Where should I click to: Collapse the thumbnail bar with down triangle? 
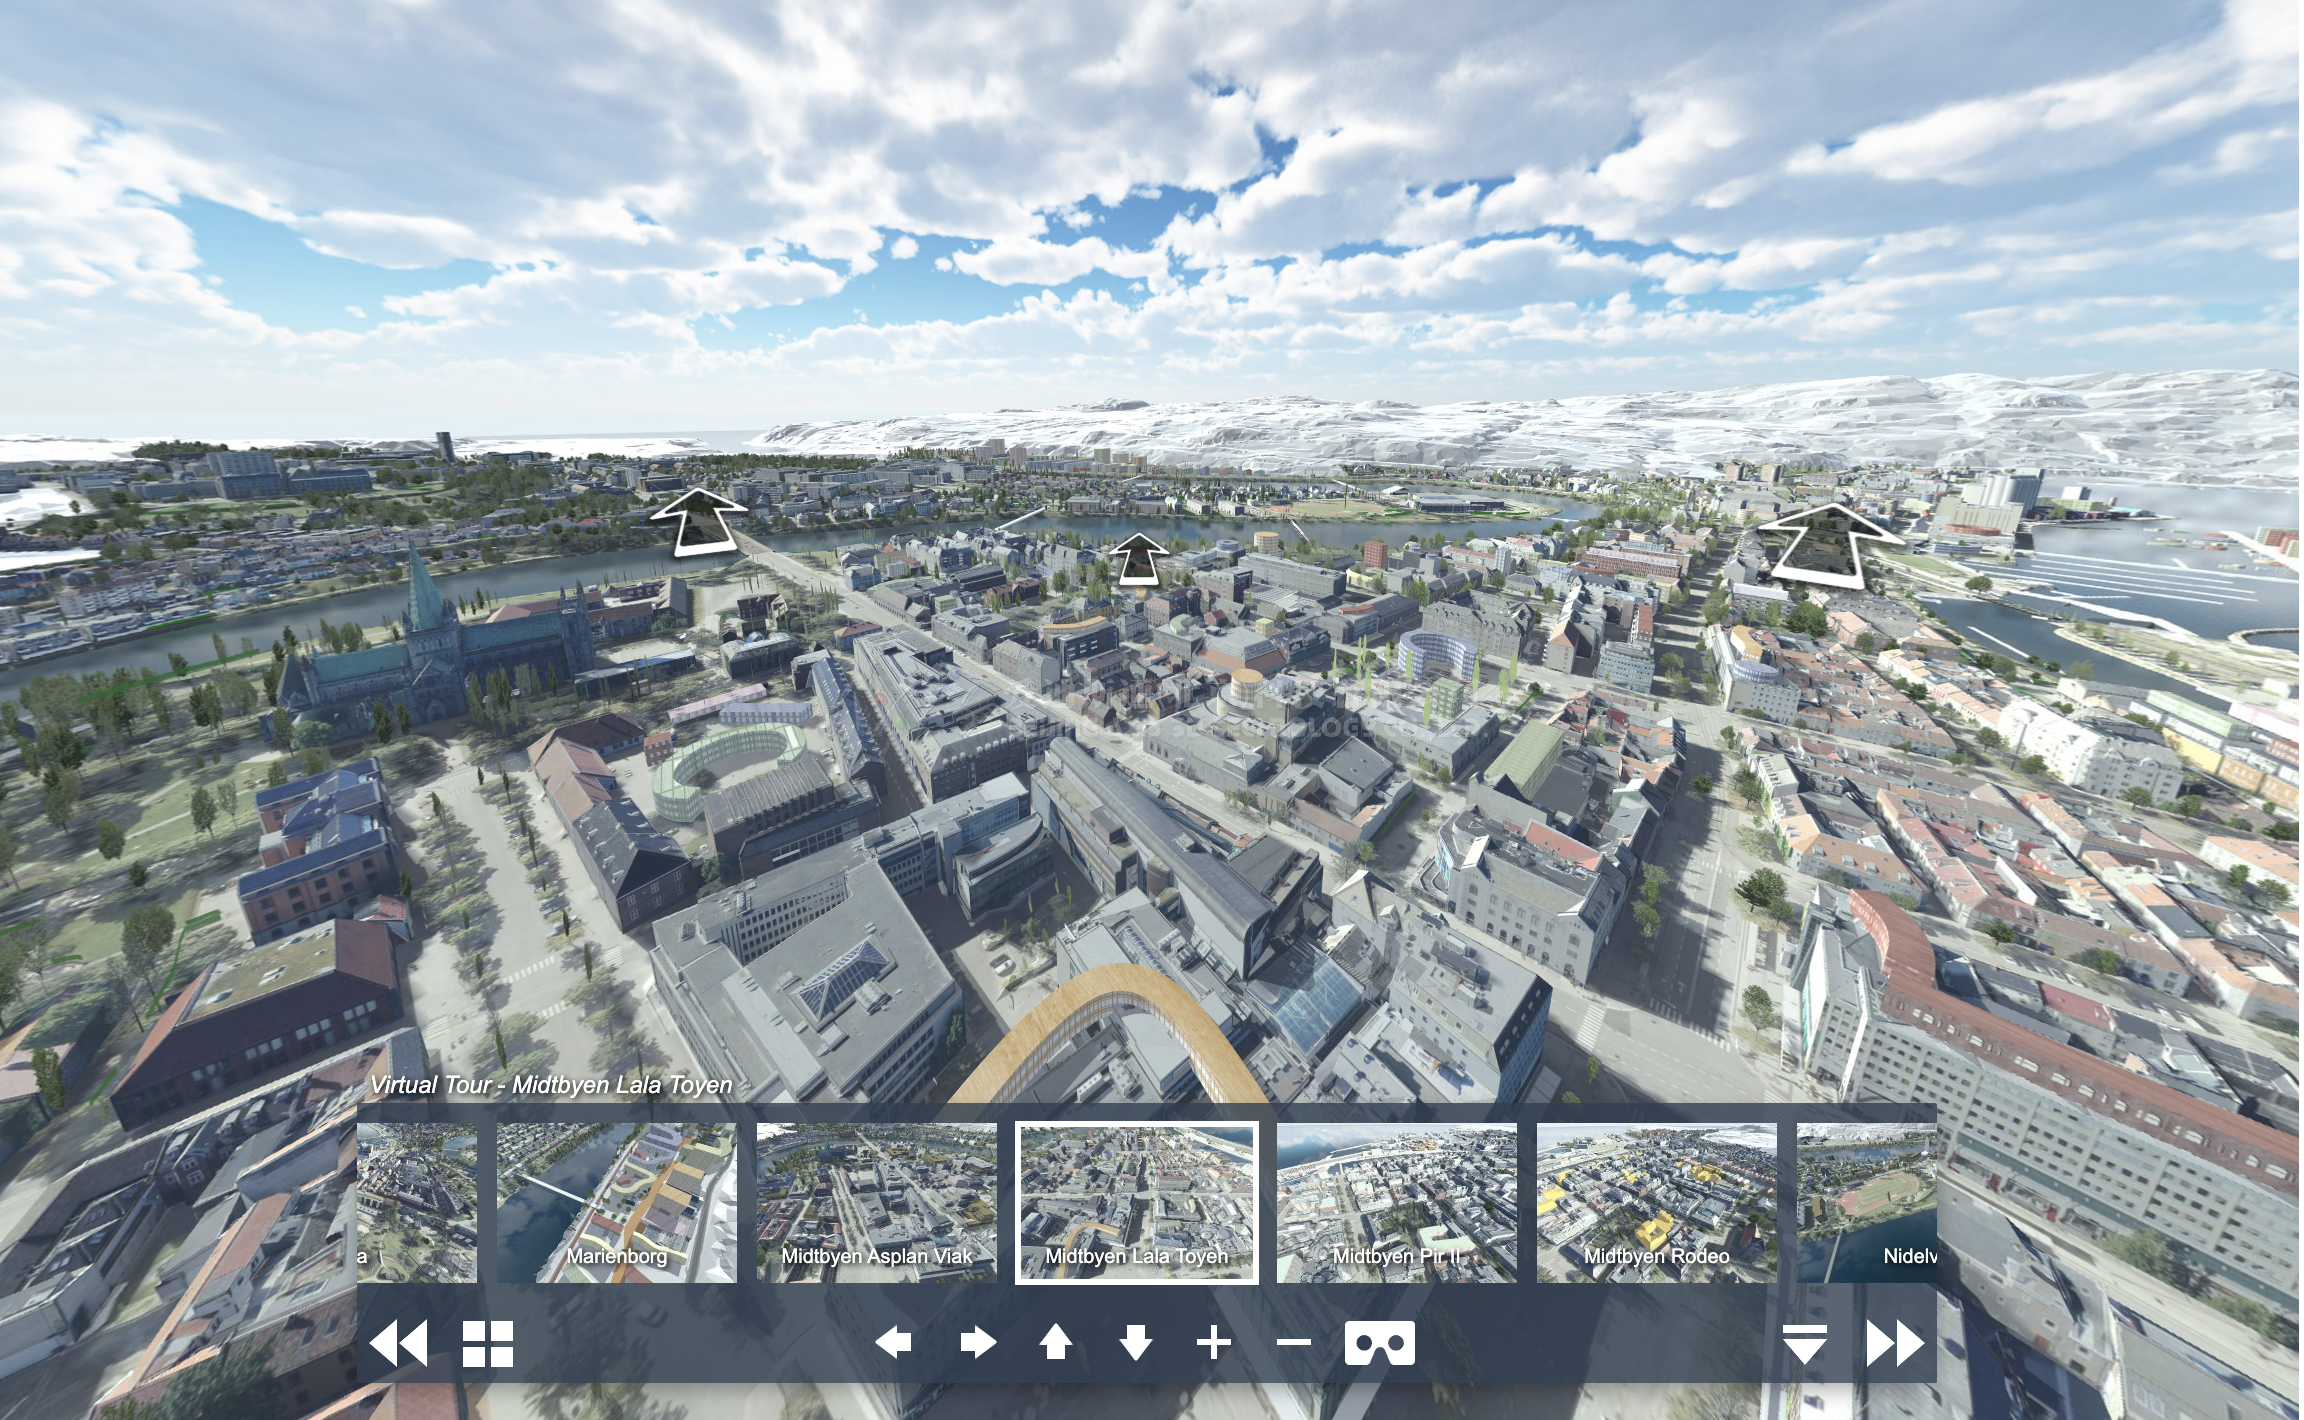tap(1805, 1343)
